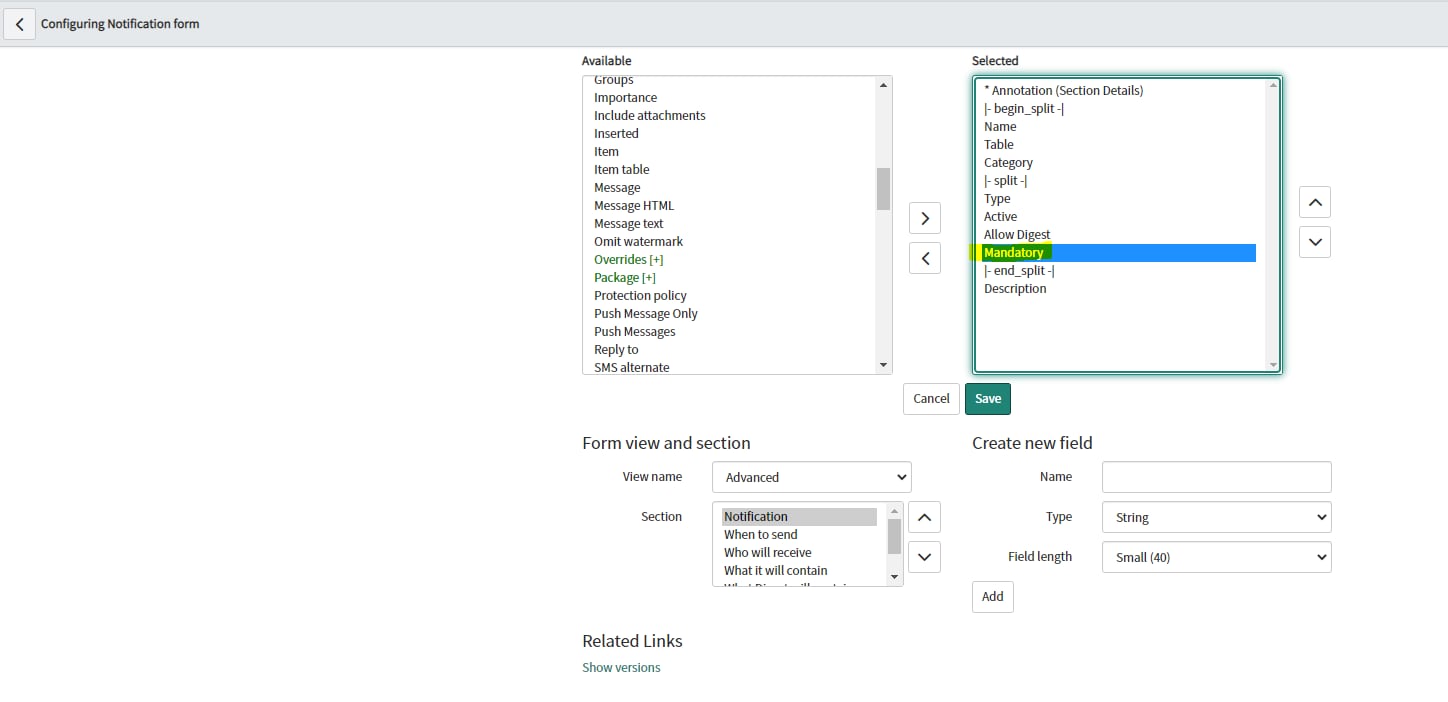Screen dimensions: 1448x702
Task: Click the back arrow to exit form configuration
Action: point(20,23)
